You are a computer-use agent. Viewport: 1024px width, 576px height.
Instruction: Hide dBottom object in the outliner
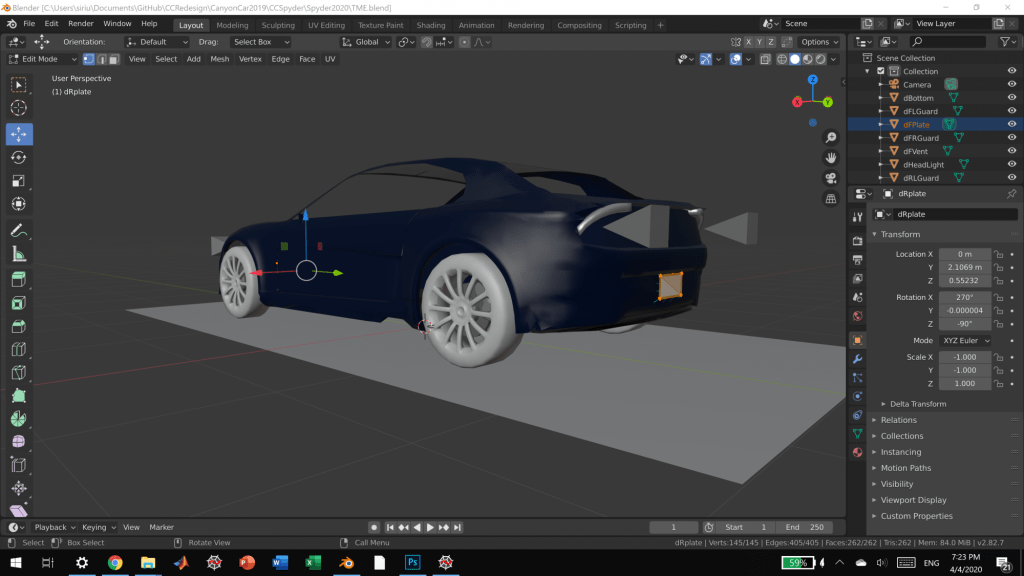click(1012, 98)
